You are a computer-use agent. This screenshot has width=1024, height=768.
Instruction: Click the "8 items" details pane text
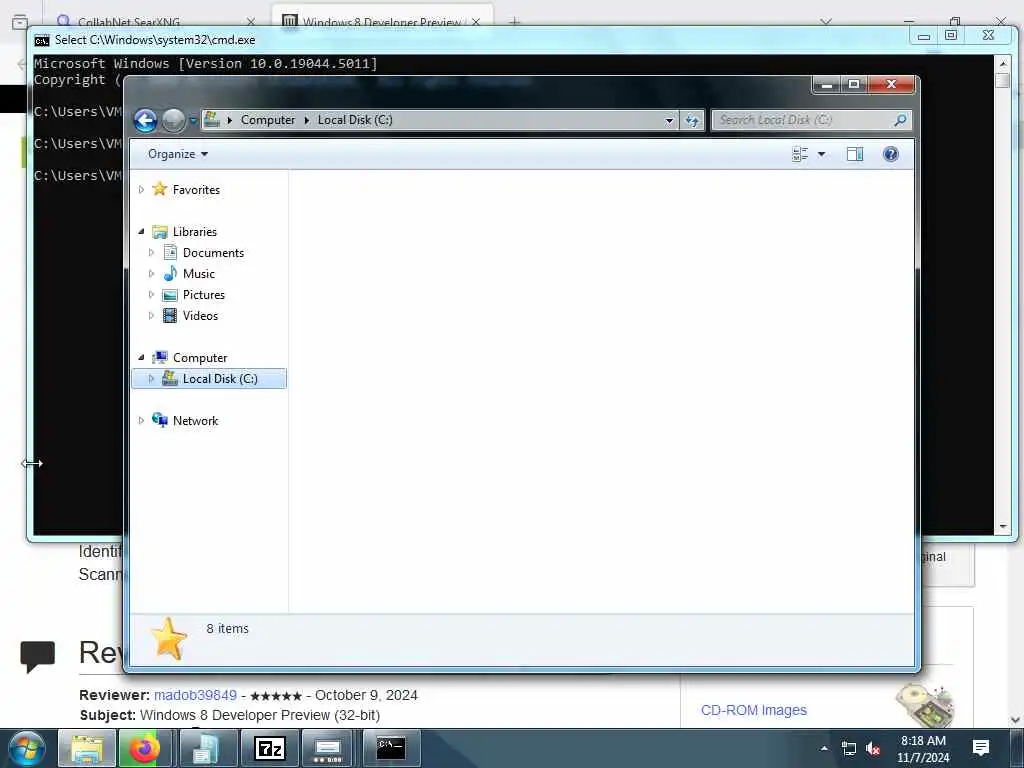point(227,628)
